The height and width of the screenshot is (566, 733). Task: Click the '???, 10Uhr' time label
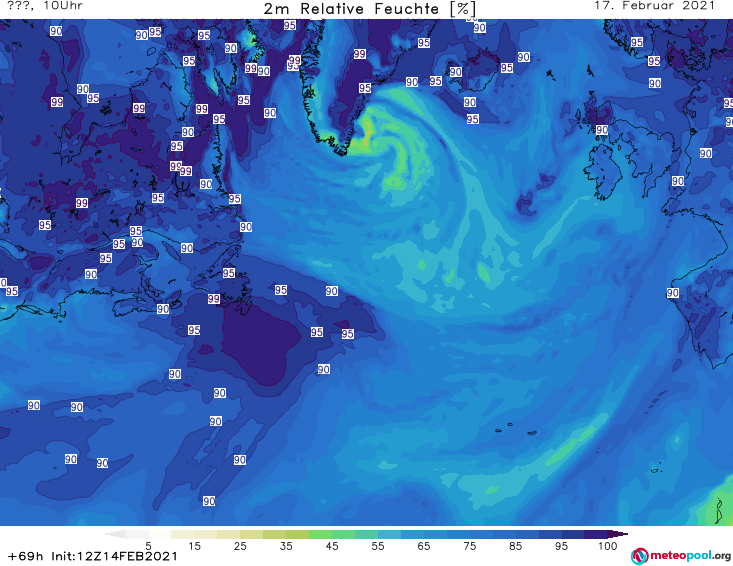pos(45,6)
